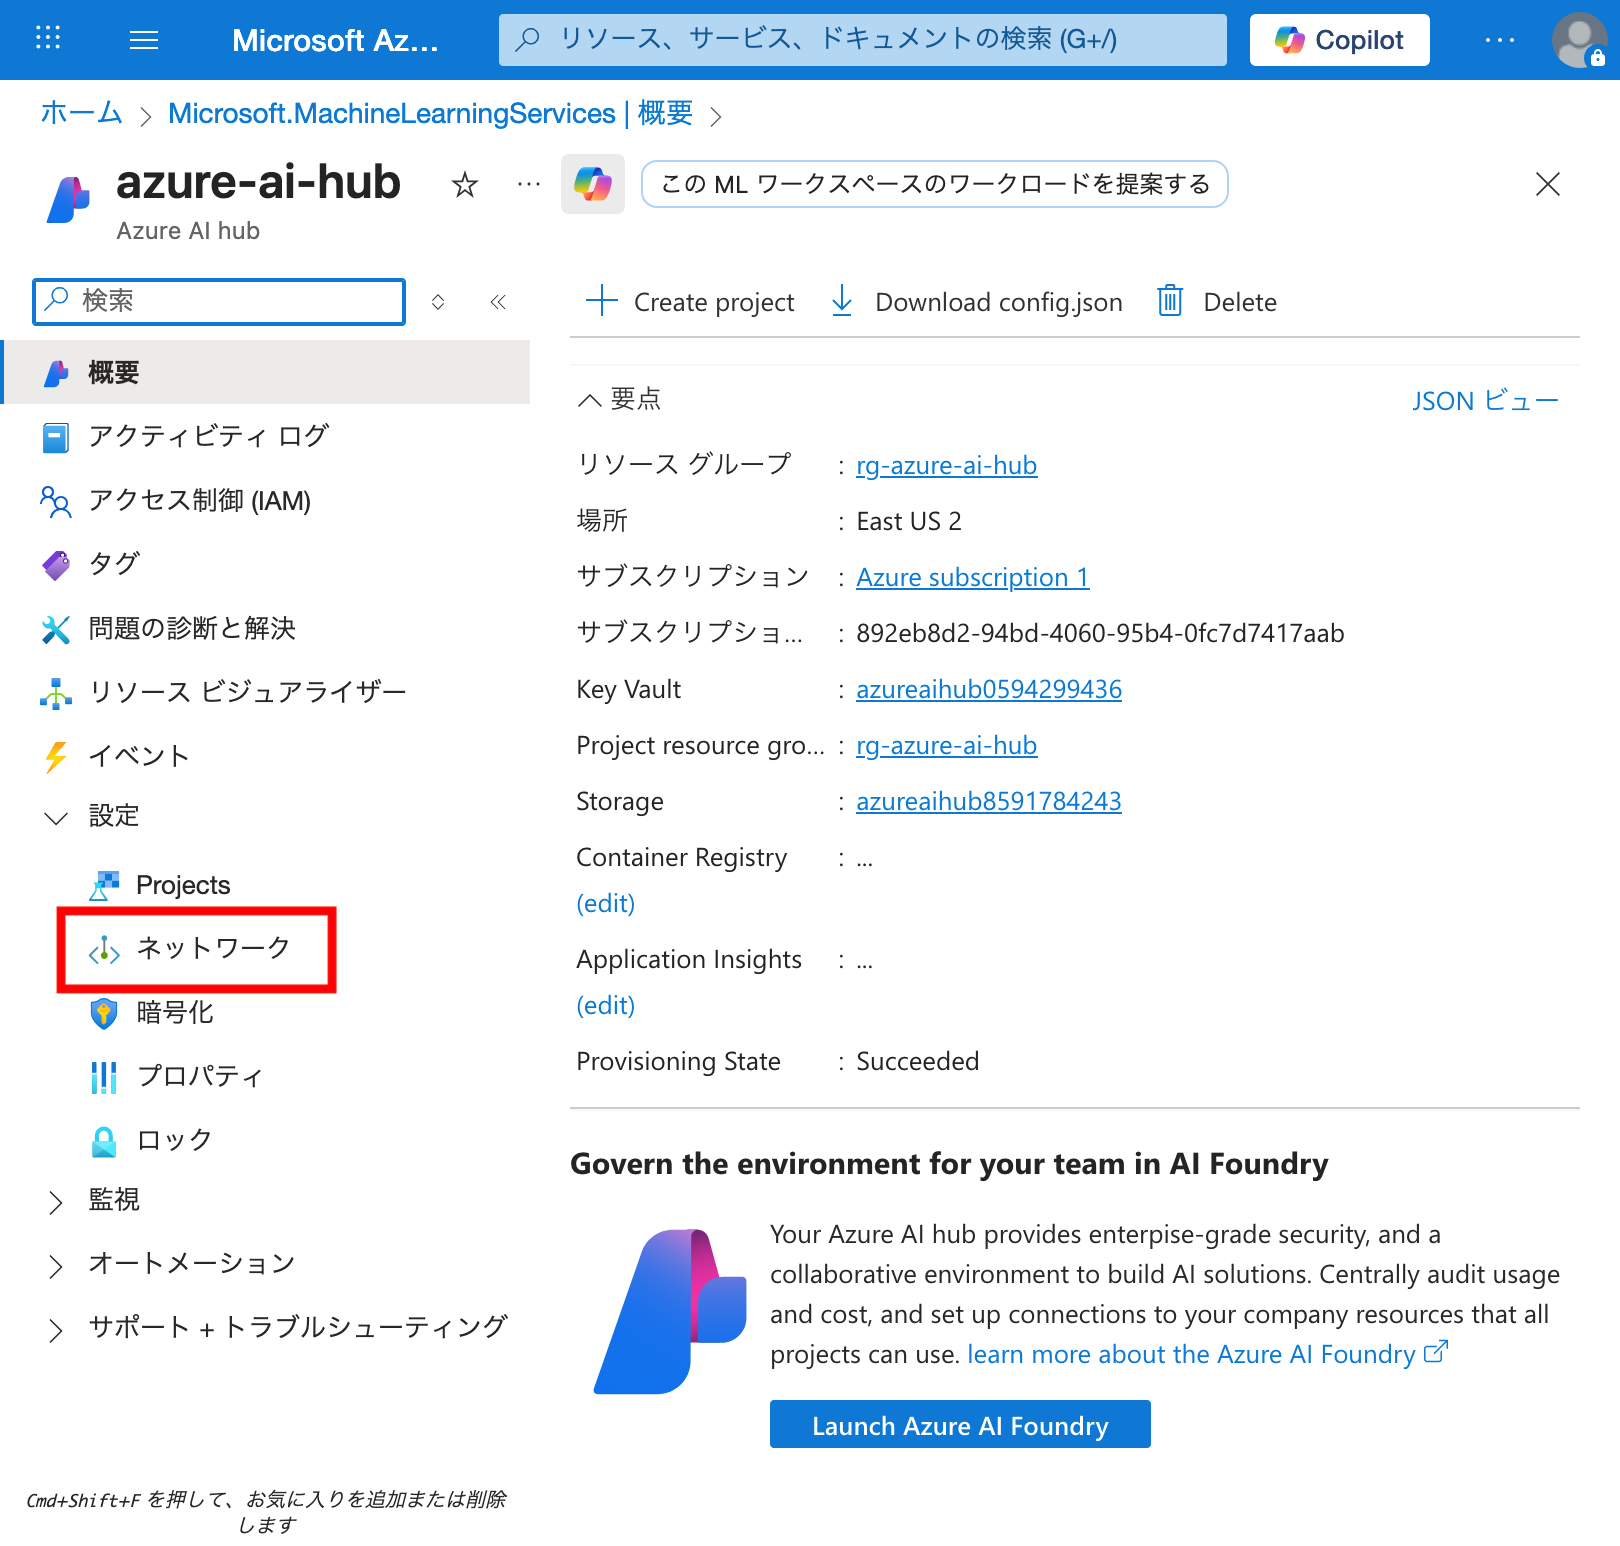Click the プロパティ bars icon
Image resolution: width=1620 pixels, height=1546 pixels.
(104, 1077)
